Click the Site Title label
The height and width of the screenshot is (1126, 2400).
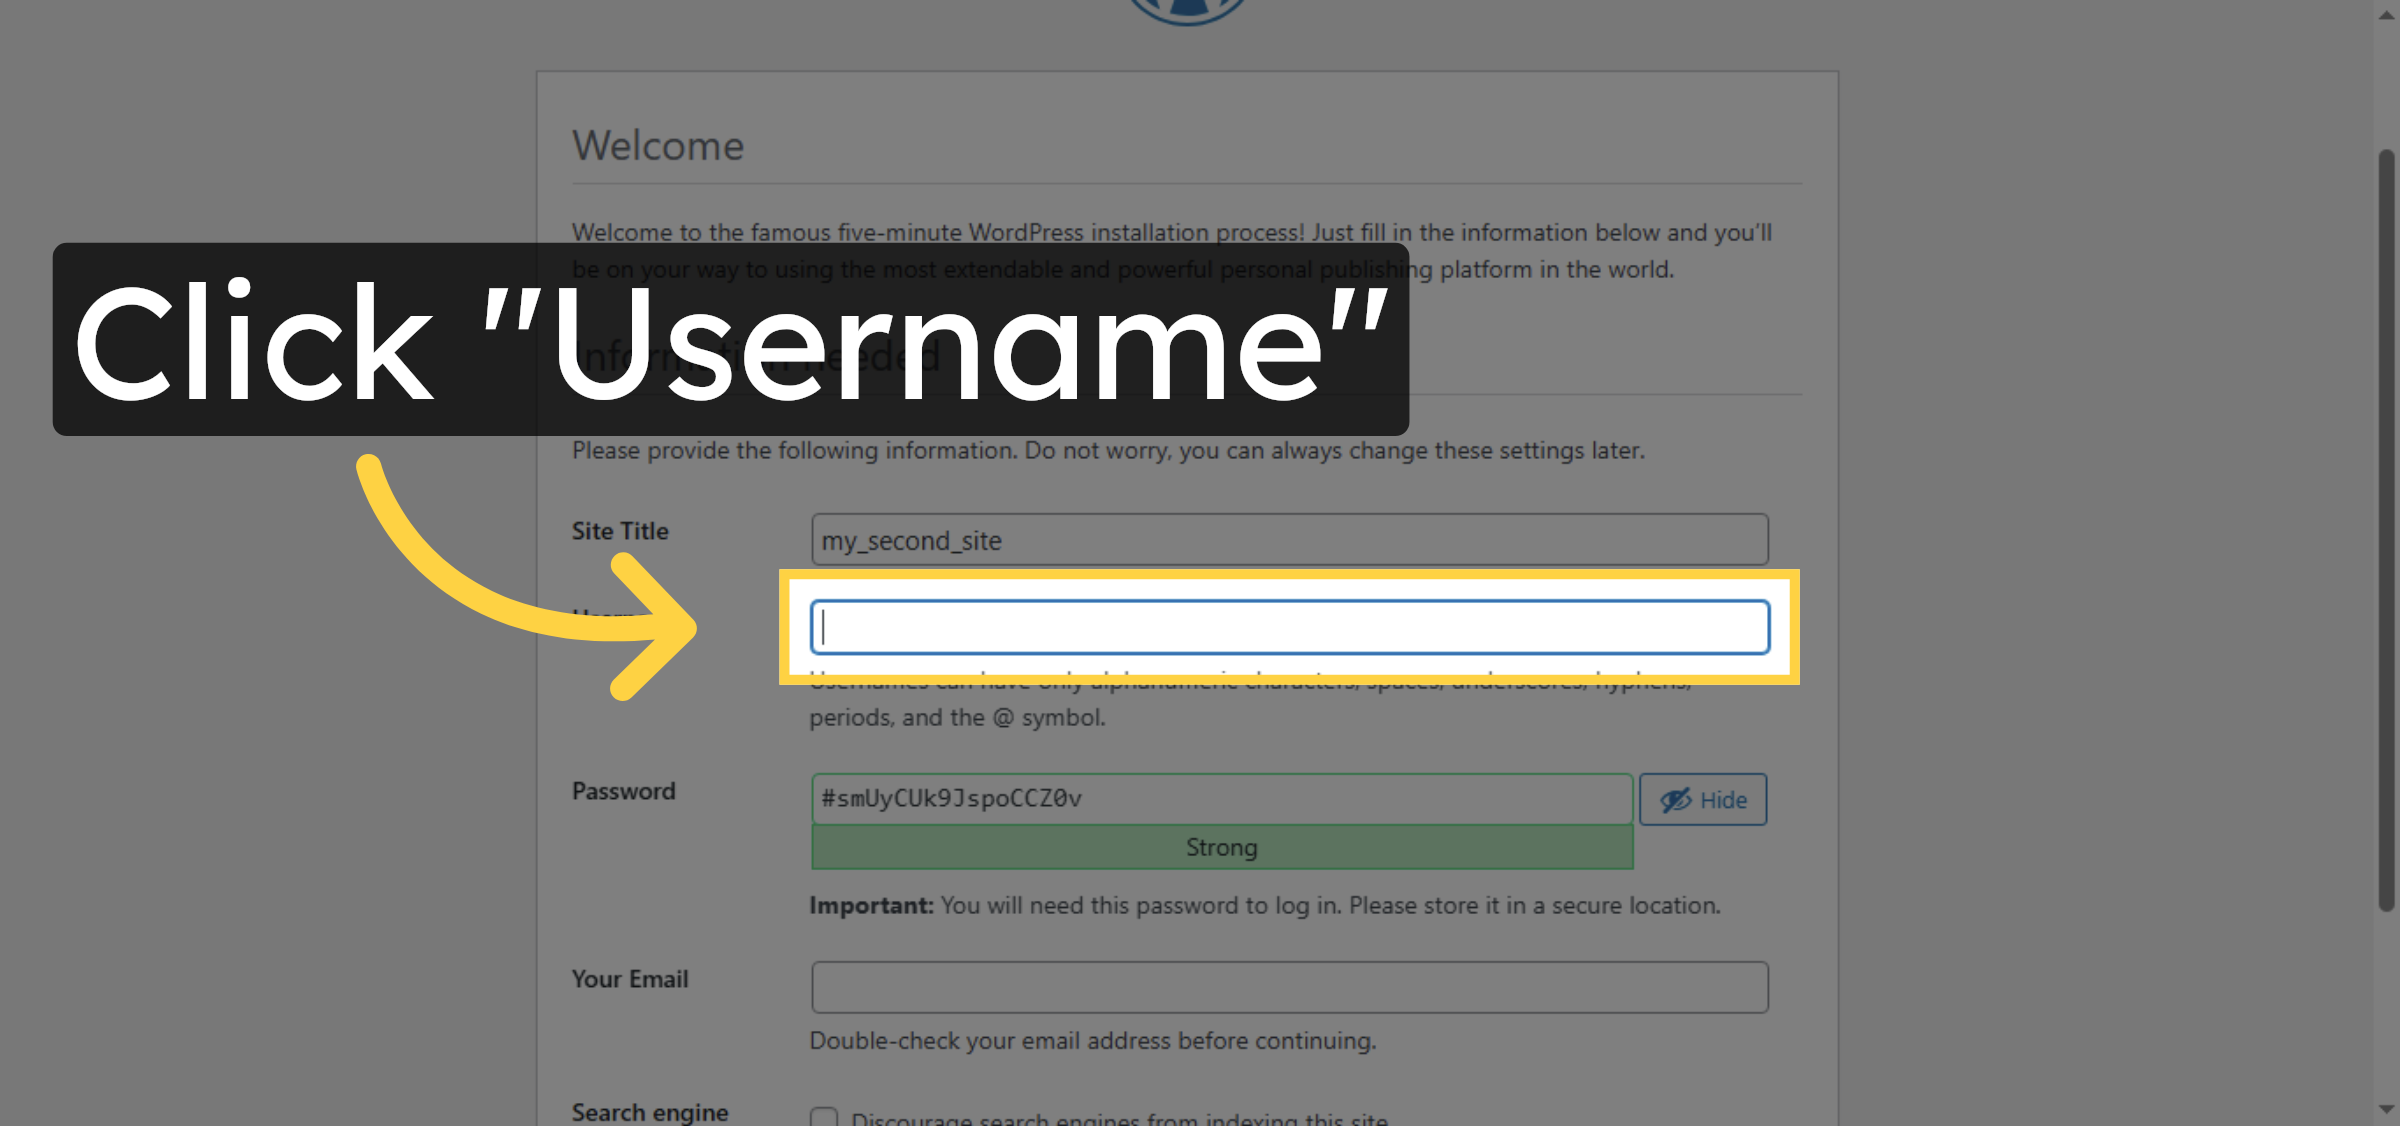pyautogui.click(x=619, y=531)
